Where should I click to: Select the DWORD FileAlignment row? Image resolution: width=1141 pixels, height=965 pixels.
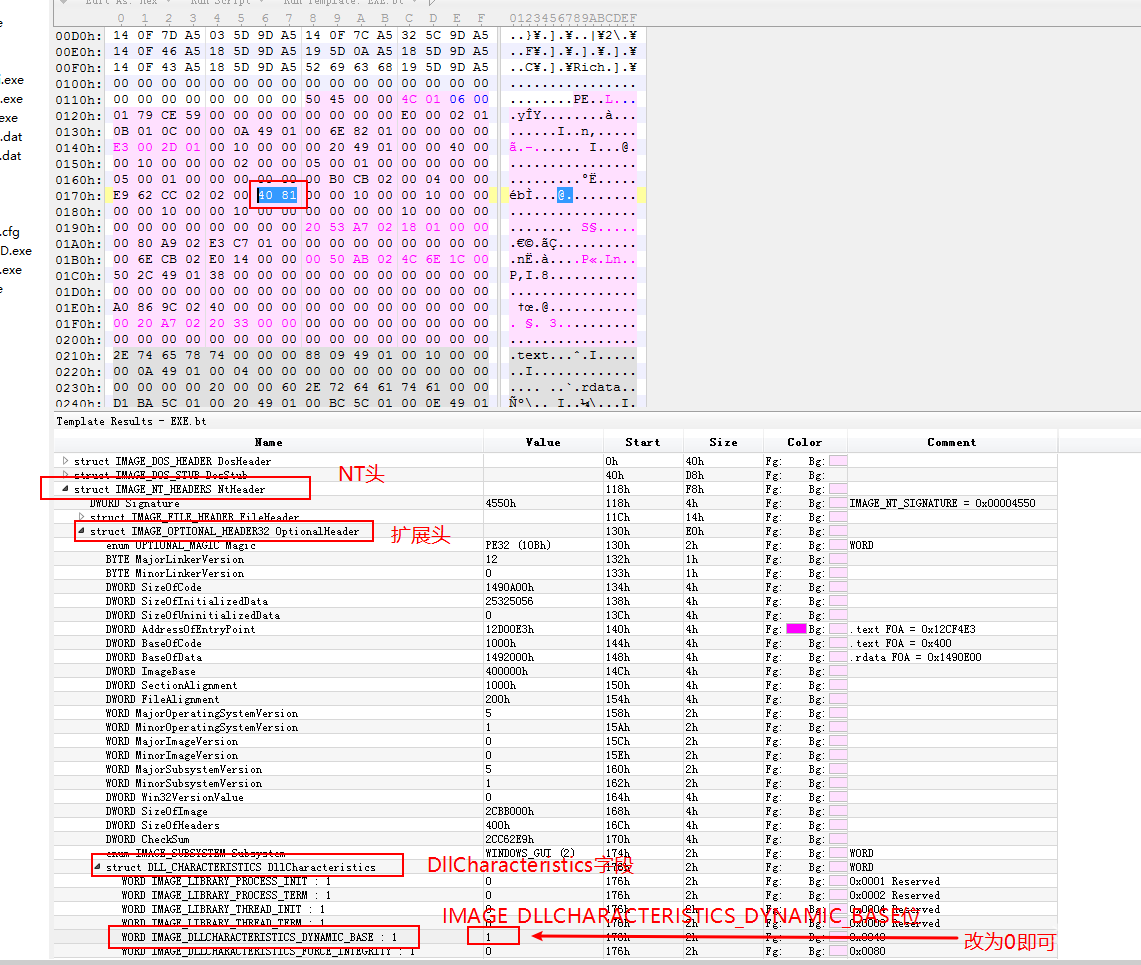555,699
